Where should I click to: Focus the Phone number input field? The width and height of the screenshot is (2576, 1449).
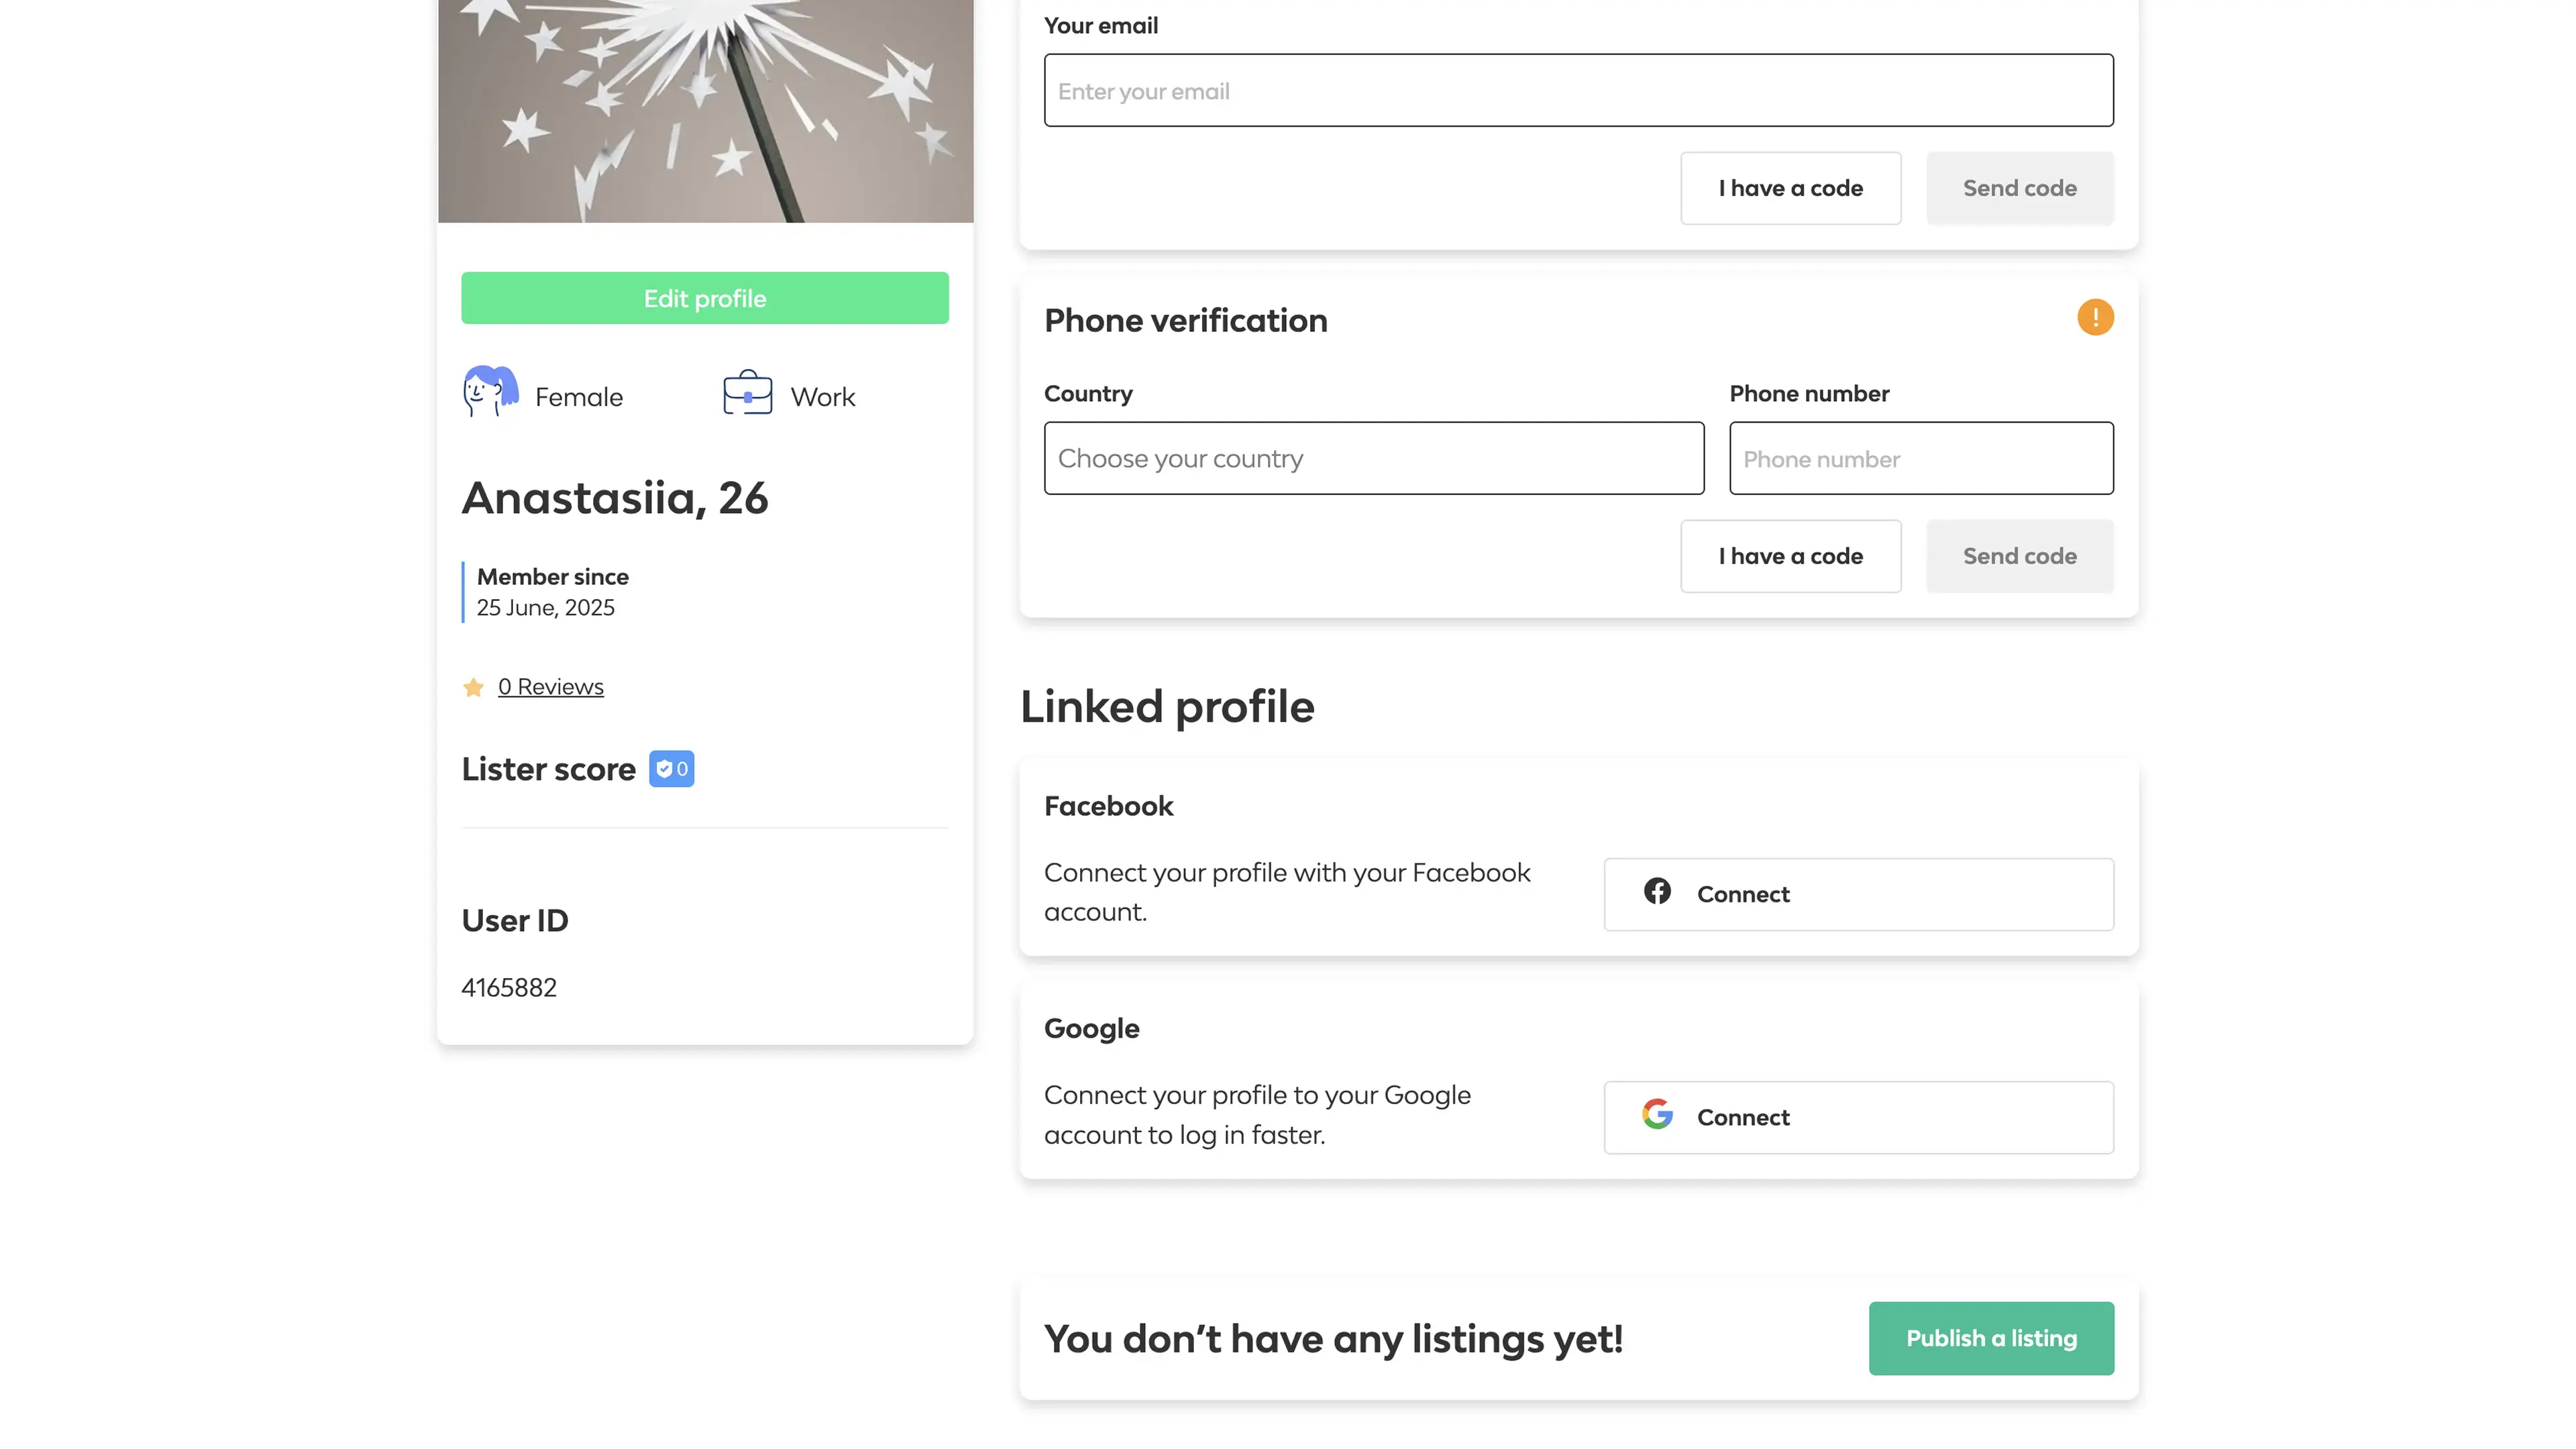pos(1920,458)
